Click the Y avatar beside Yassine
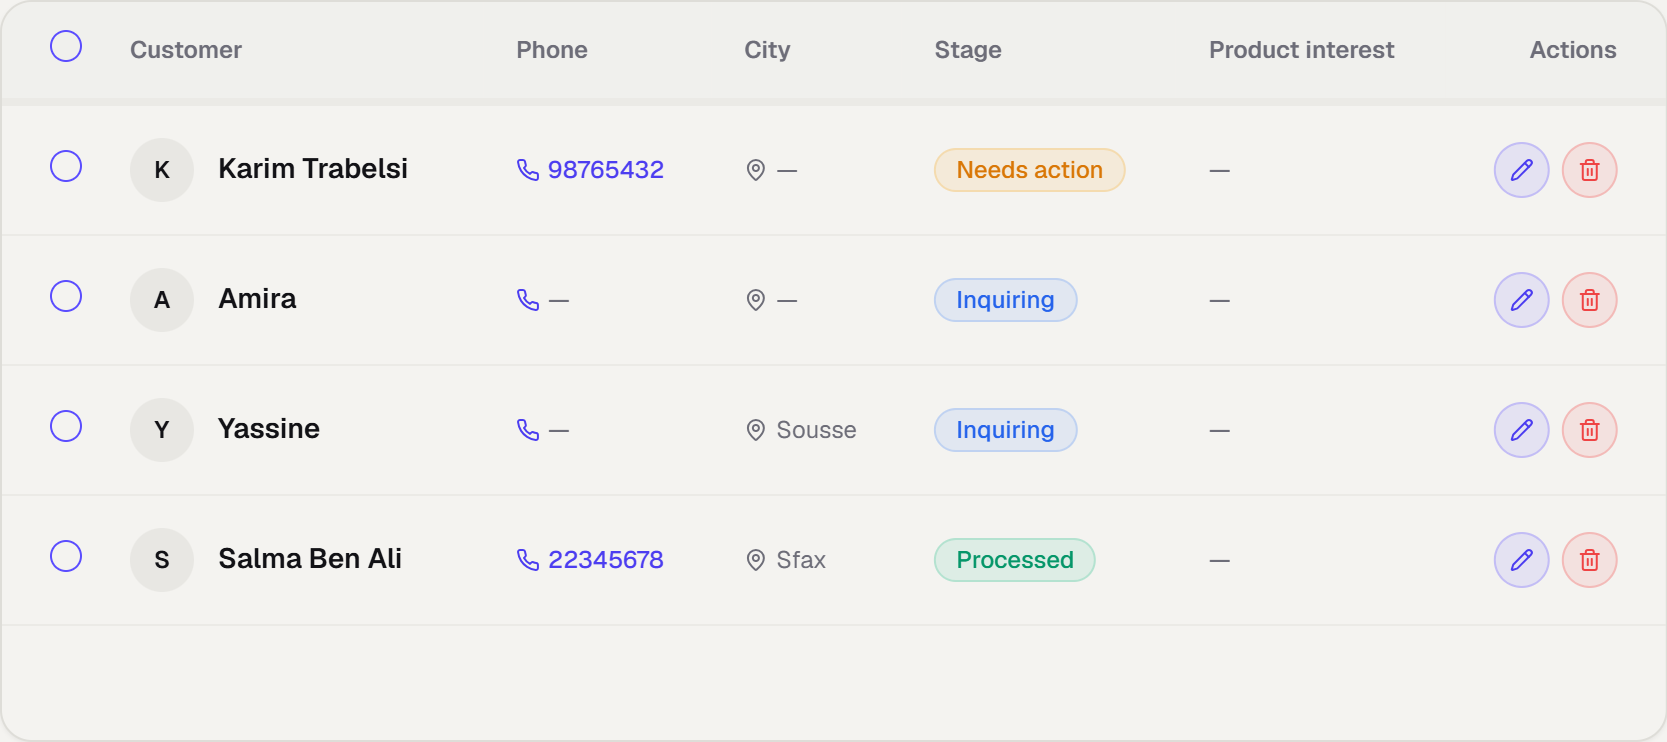The height and width of the screenshot is (742, 1667). coord(162,430)
